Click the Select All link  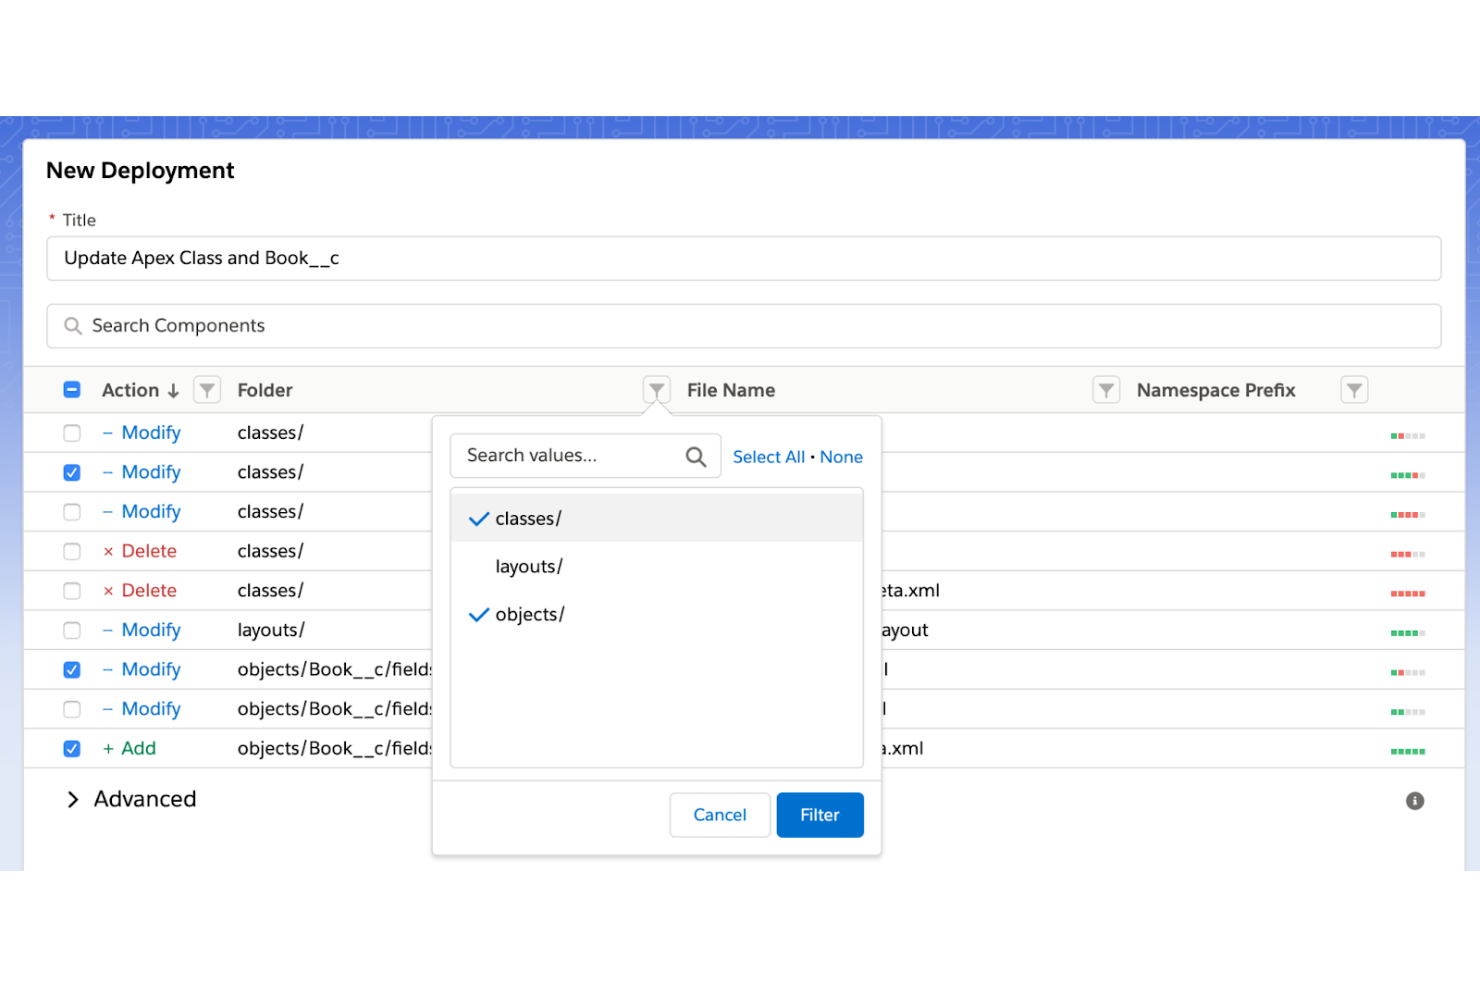768,456
